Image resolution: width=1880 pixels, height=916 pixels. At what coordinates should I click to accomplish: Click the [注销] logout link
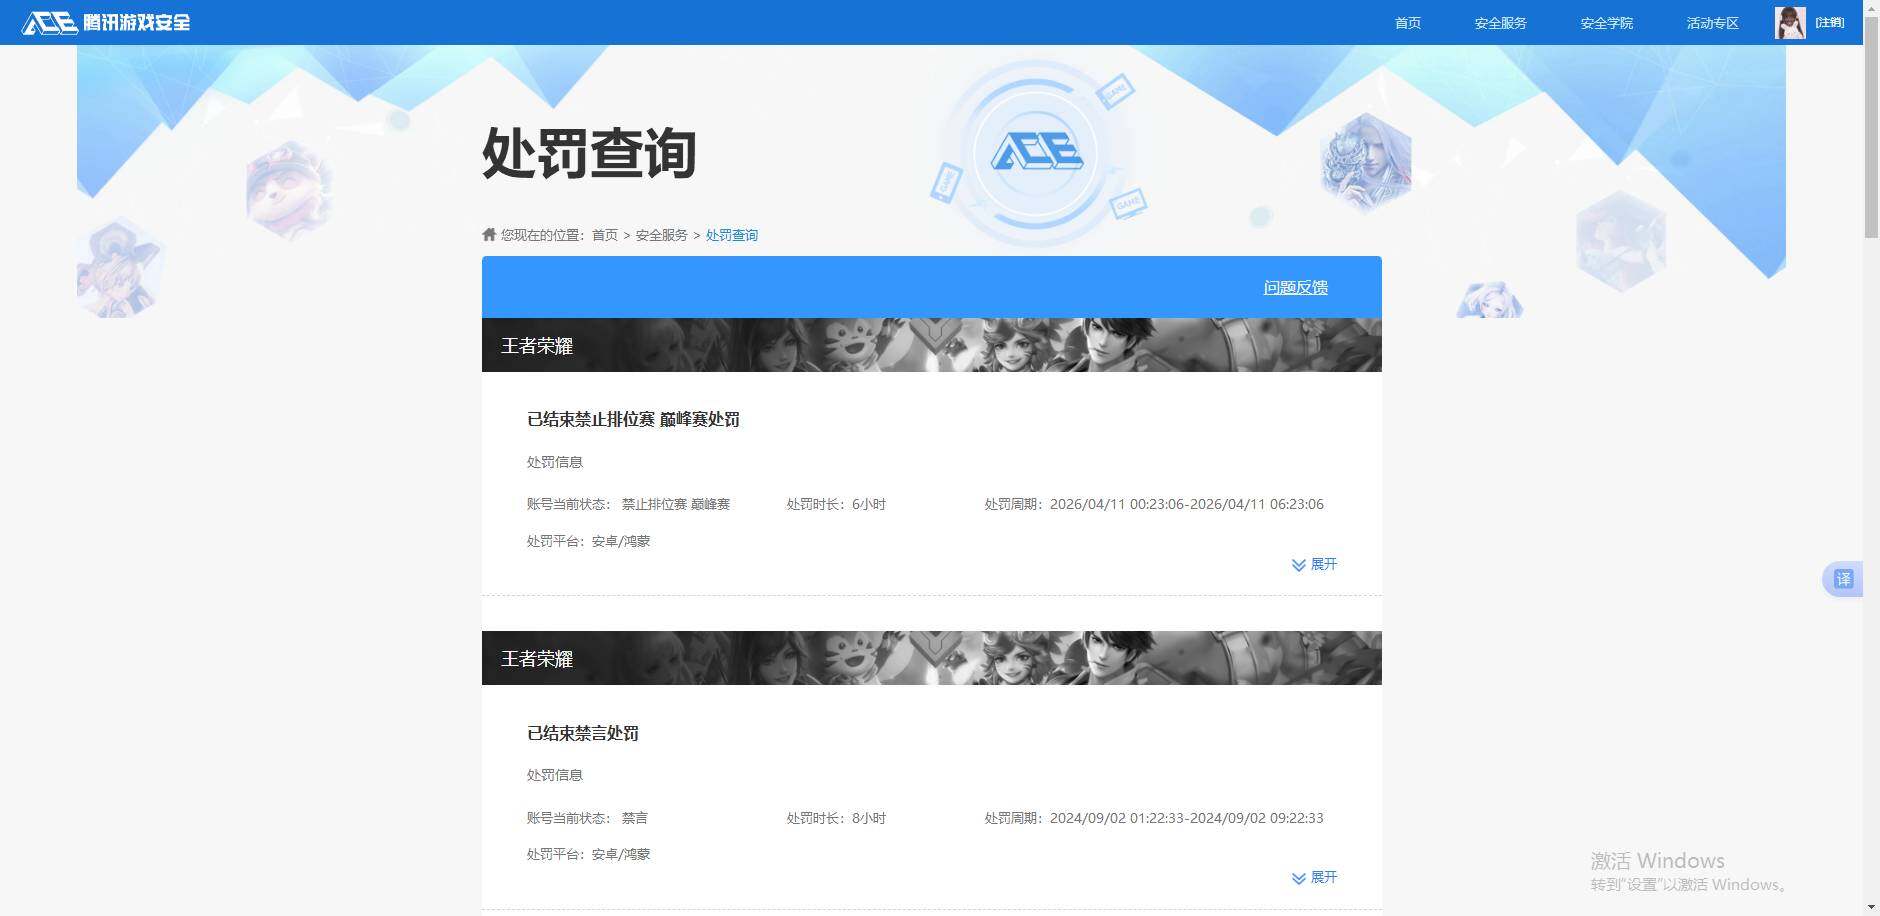pyautogui.click(x=1829, y=21)
